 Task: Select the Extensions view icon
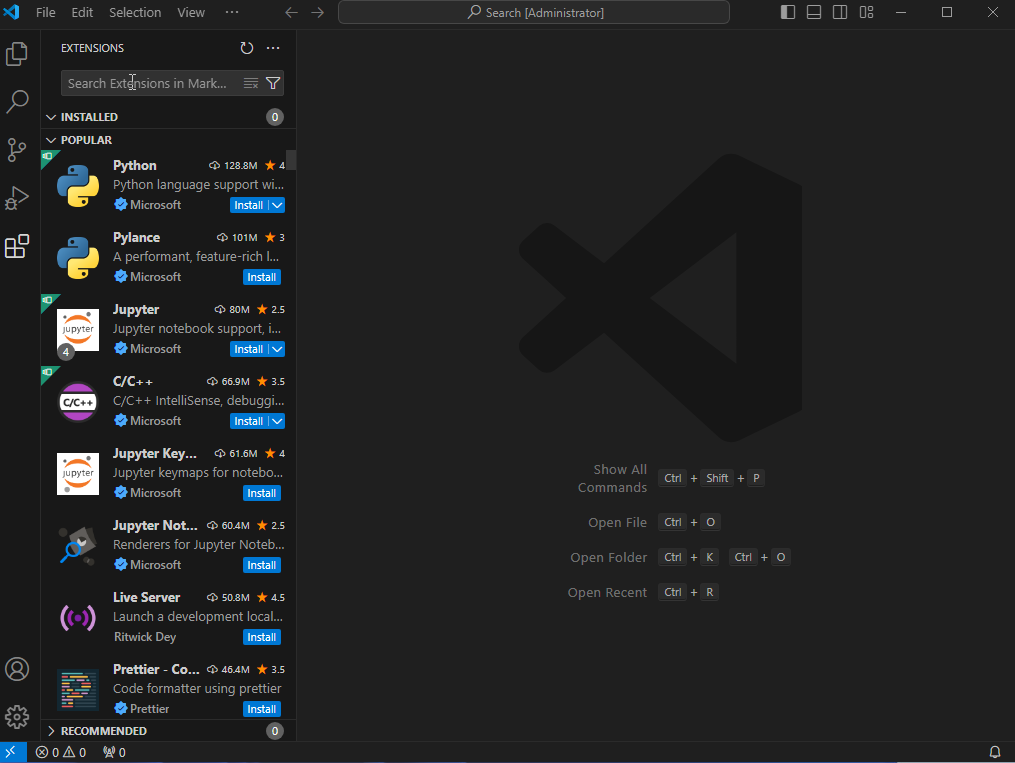tap(17, 247)
